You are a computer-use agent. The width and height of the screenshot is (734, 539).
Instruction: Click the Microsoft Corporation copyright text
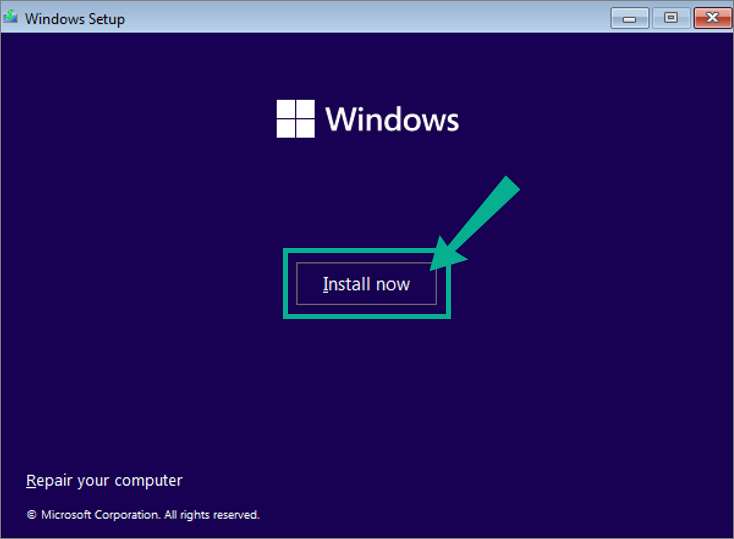click(143, 515)
